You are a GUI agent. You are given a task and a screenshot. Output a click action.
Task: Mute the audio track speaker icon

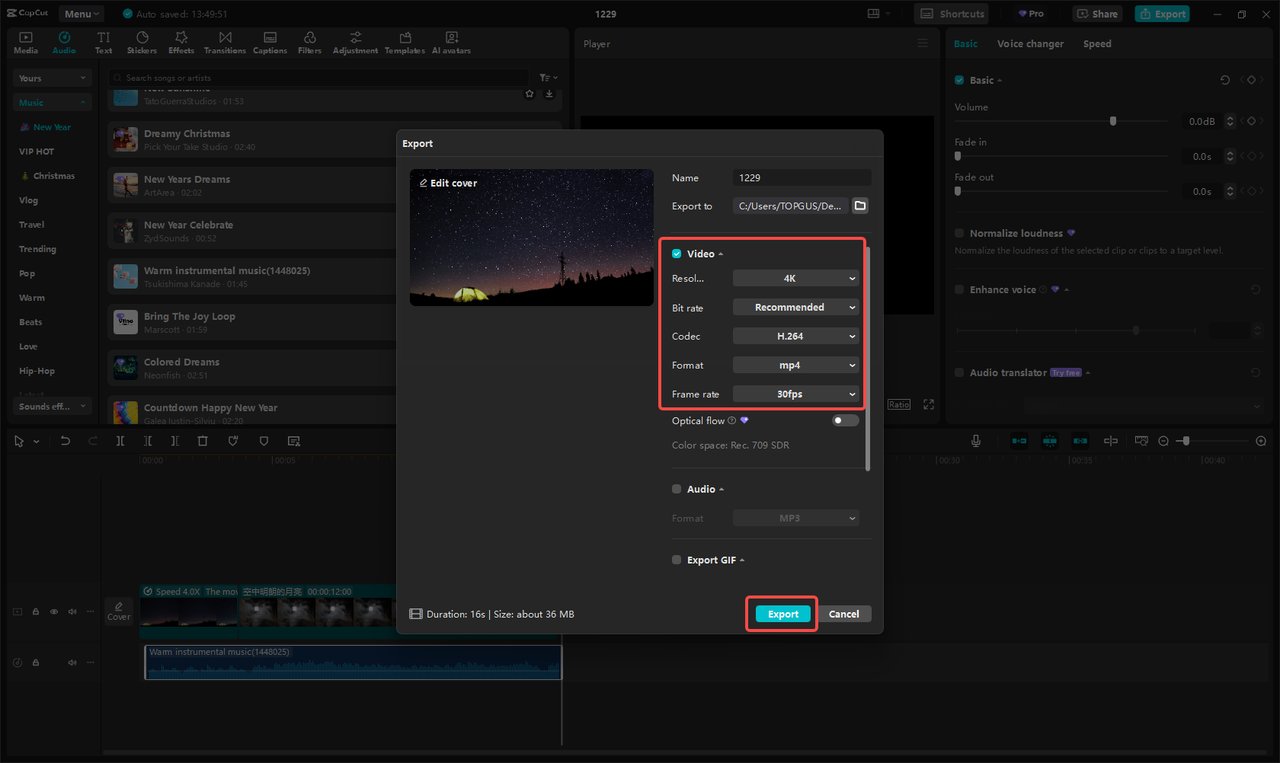[x=72, y=662]
